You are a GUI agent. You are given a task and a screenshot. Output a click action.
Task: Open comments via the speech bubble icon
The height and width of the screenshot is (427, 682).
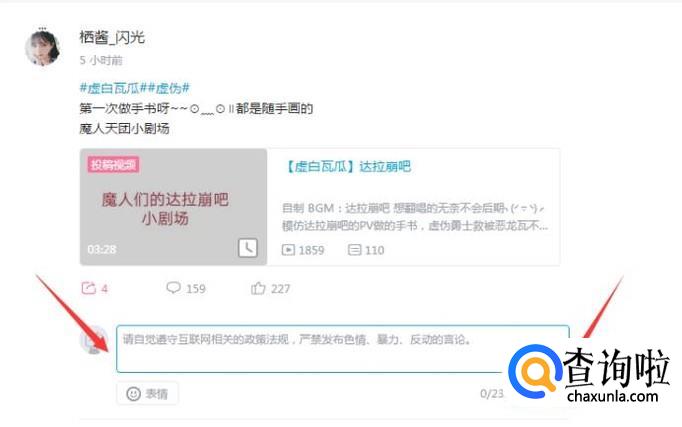point(174,287)
